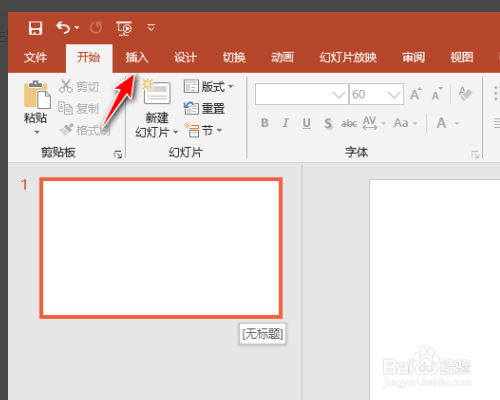The width and height of the screenshot is (500, 400).
Task: Open the 幻灯片放映 tab
Action: point(348,57)
